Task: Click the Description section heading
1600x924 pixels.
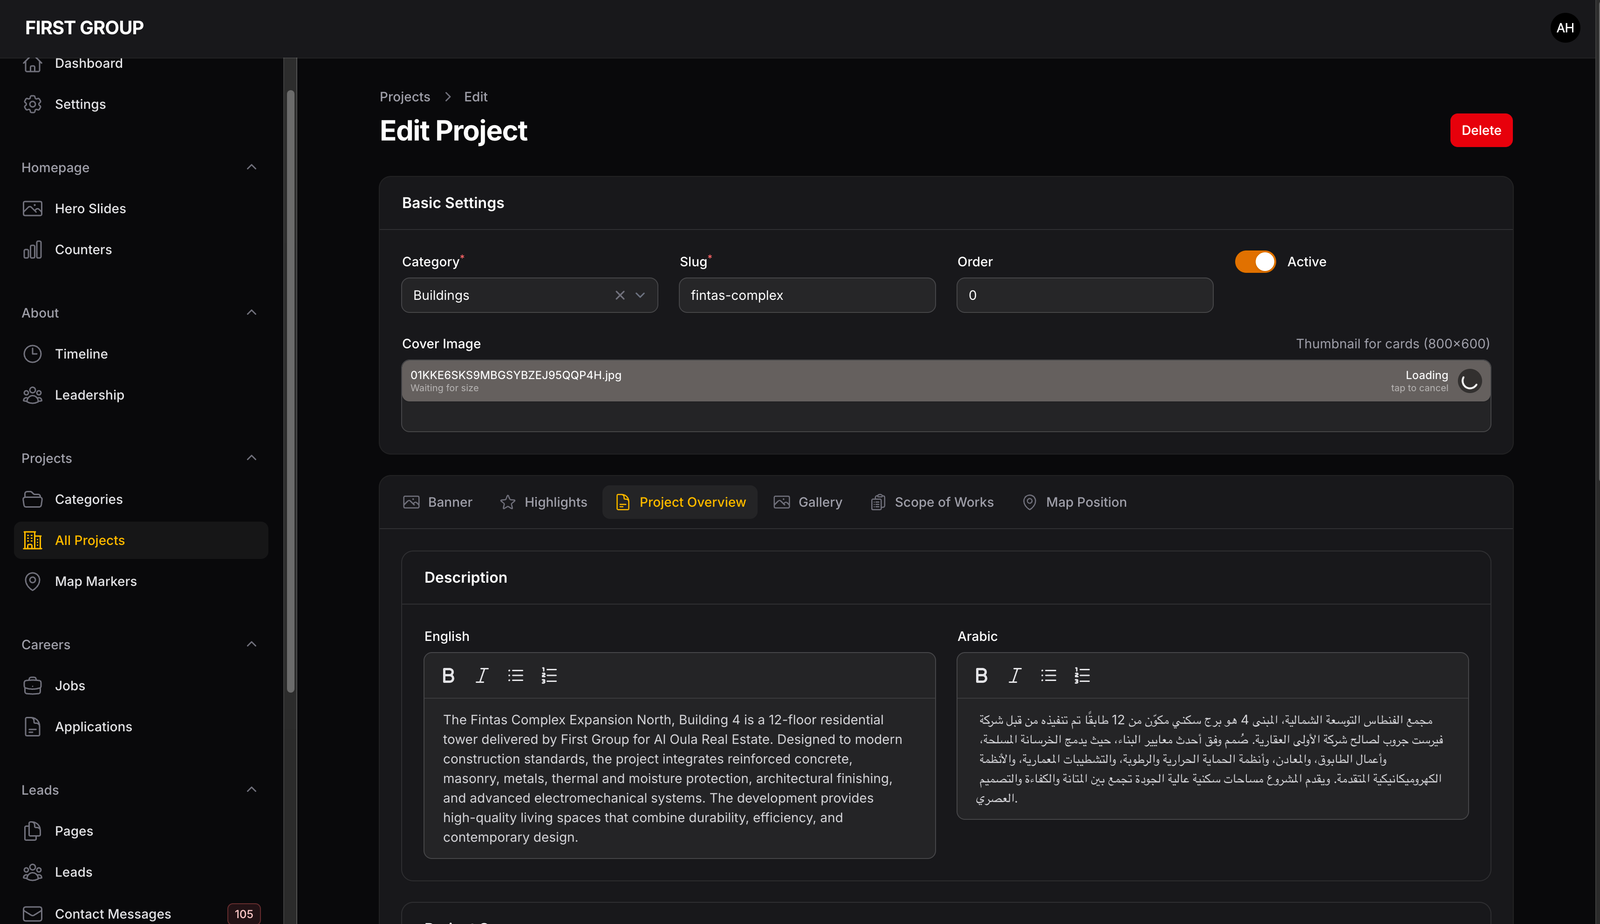Action: coord(466,578)
